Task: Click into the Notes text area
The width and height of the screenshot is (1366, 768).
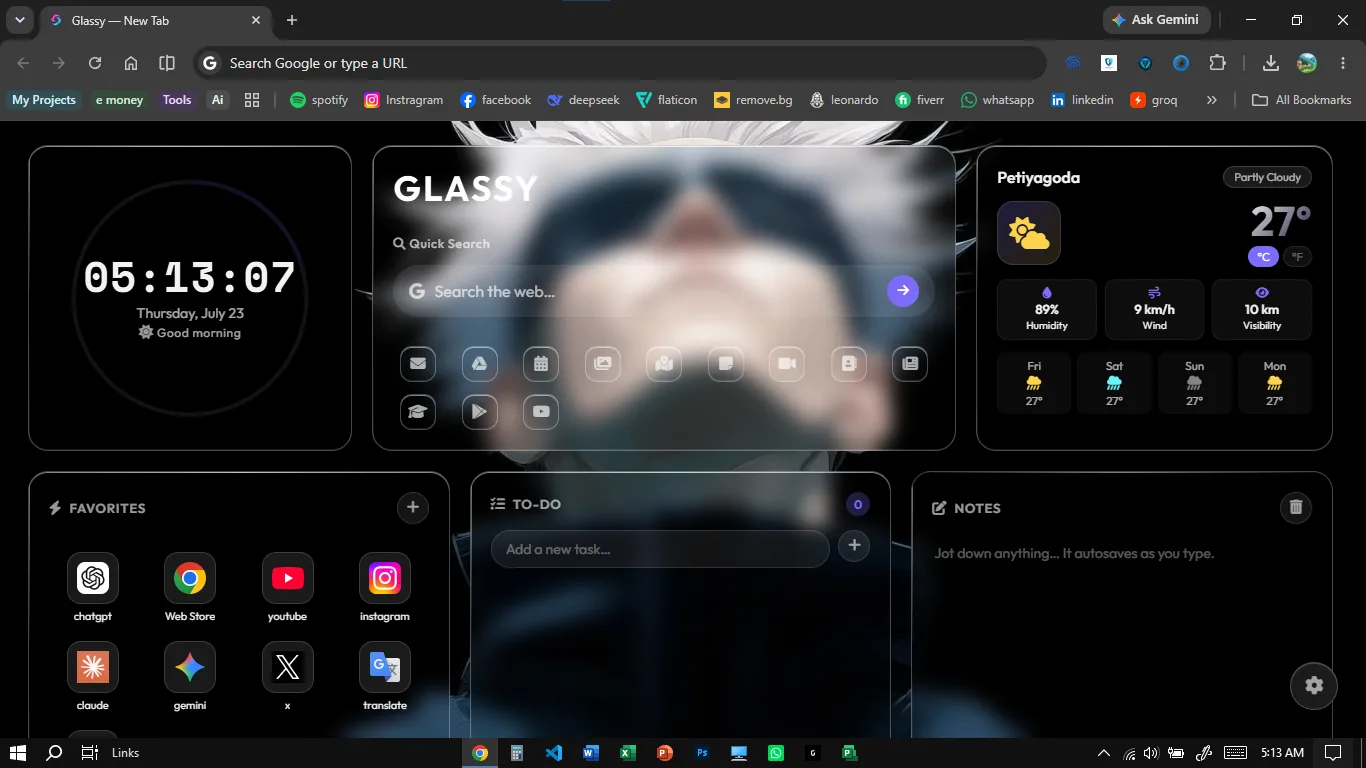Action: 1122,640
